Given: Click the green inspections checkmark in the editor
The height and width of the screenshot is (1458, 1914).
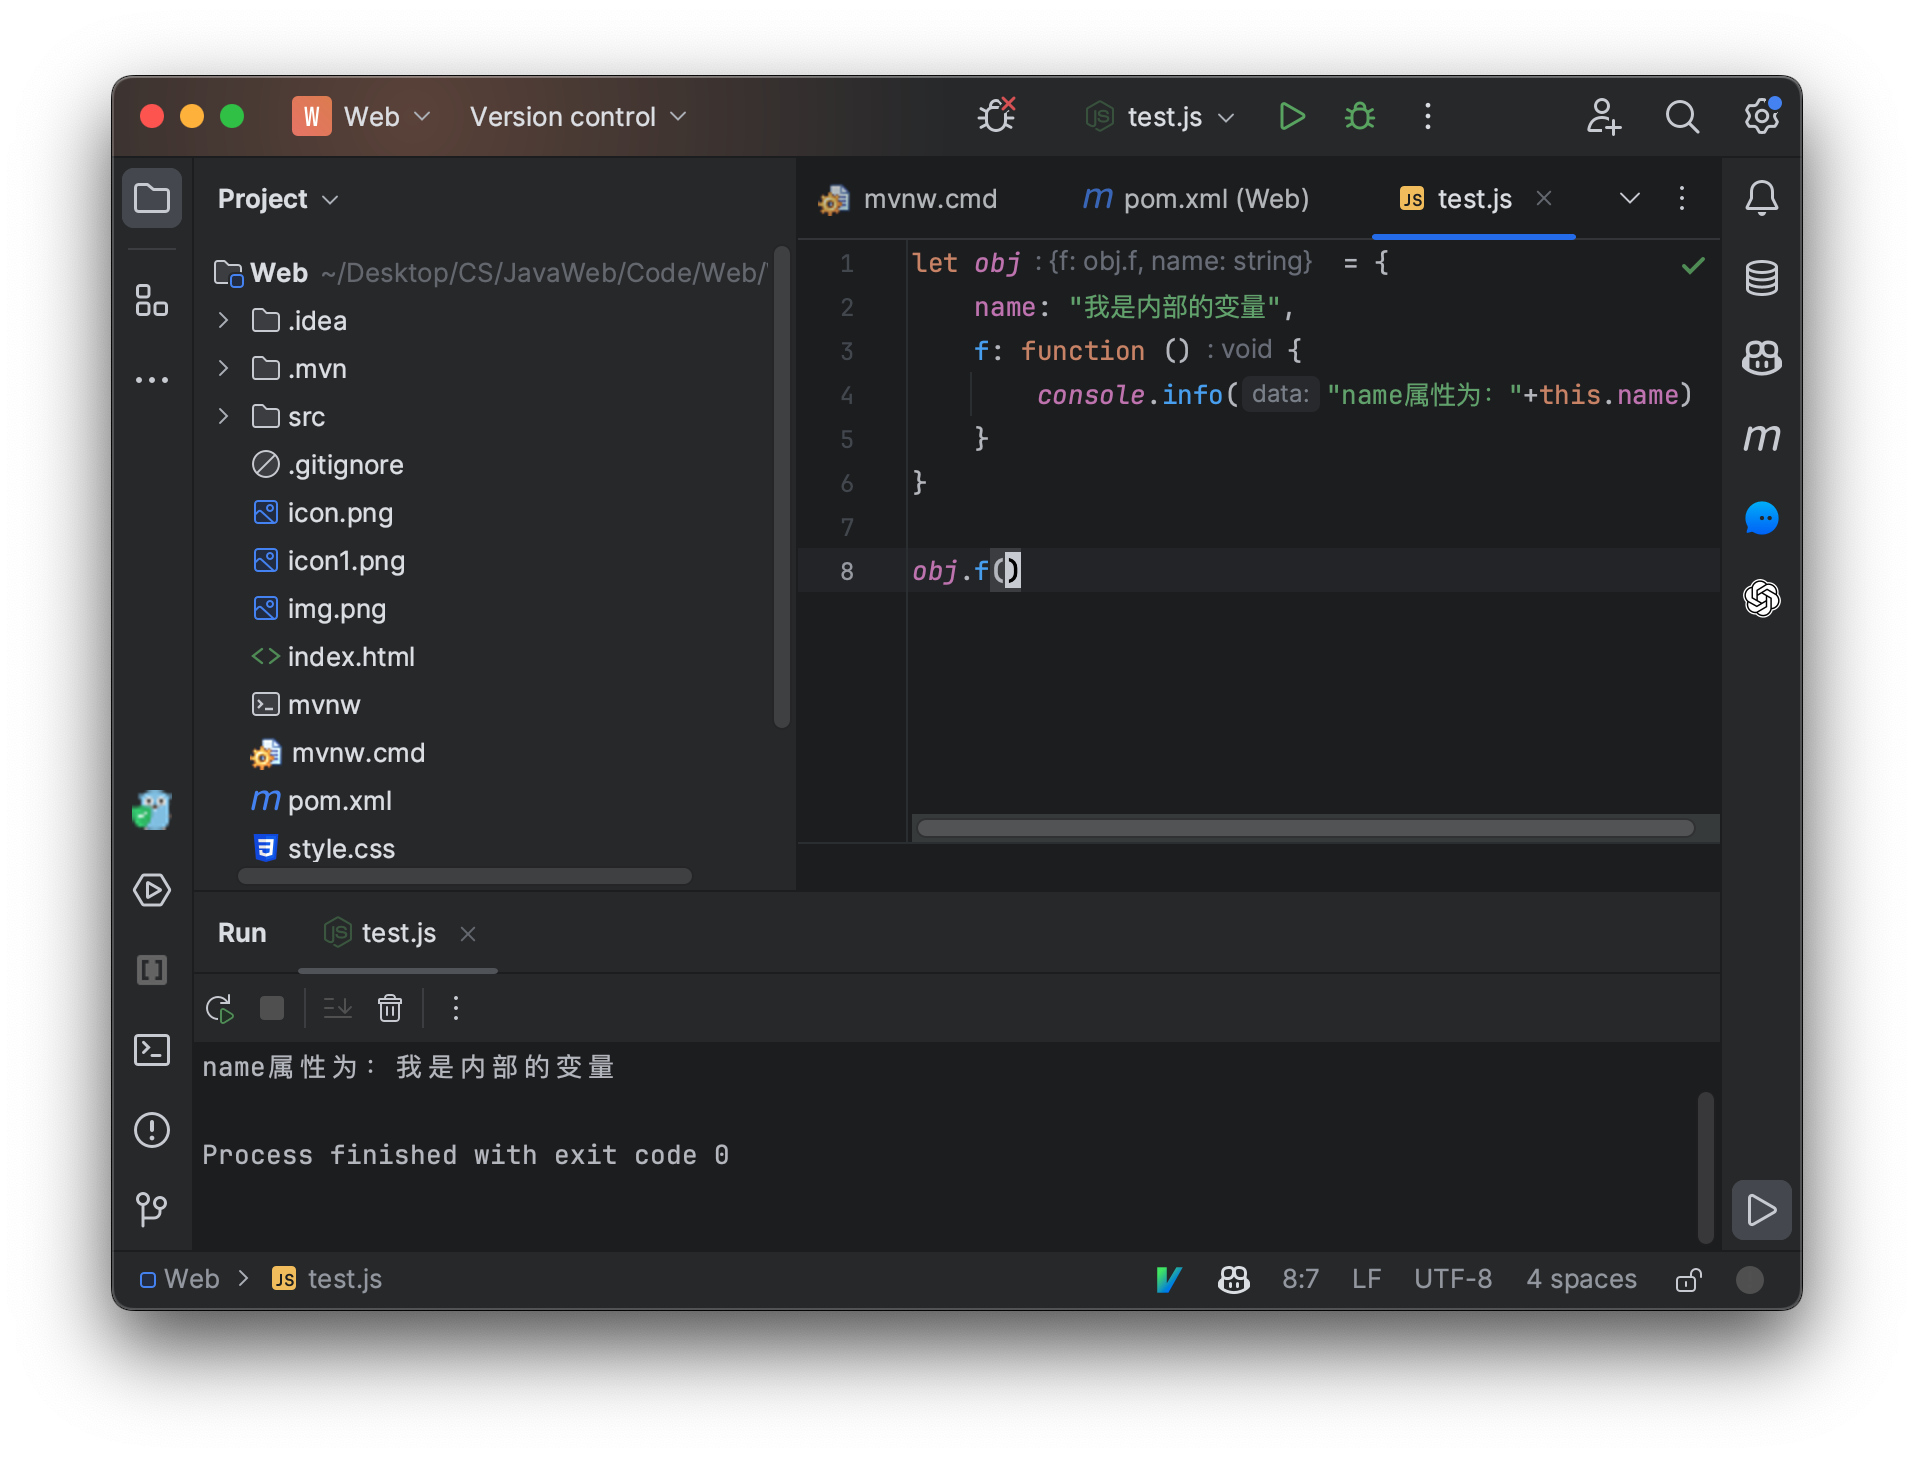Looking at the screenshot, I should [1693, 265].
